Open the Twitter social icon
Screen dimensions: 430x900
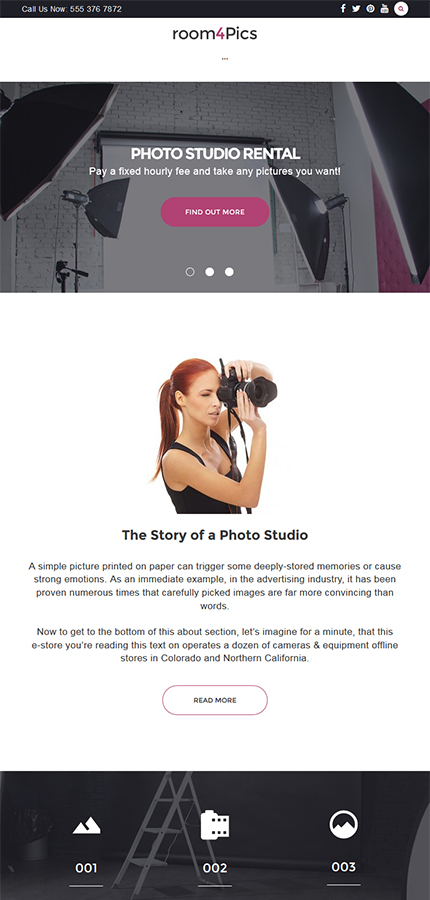(356, 9)
